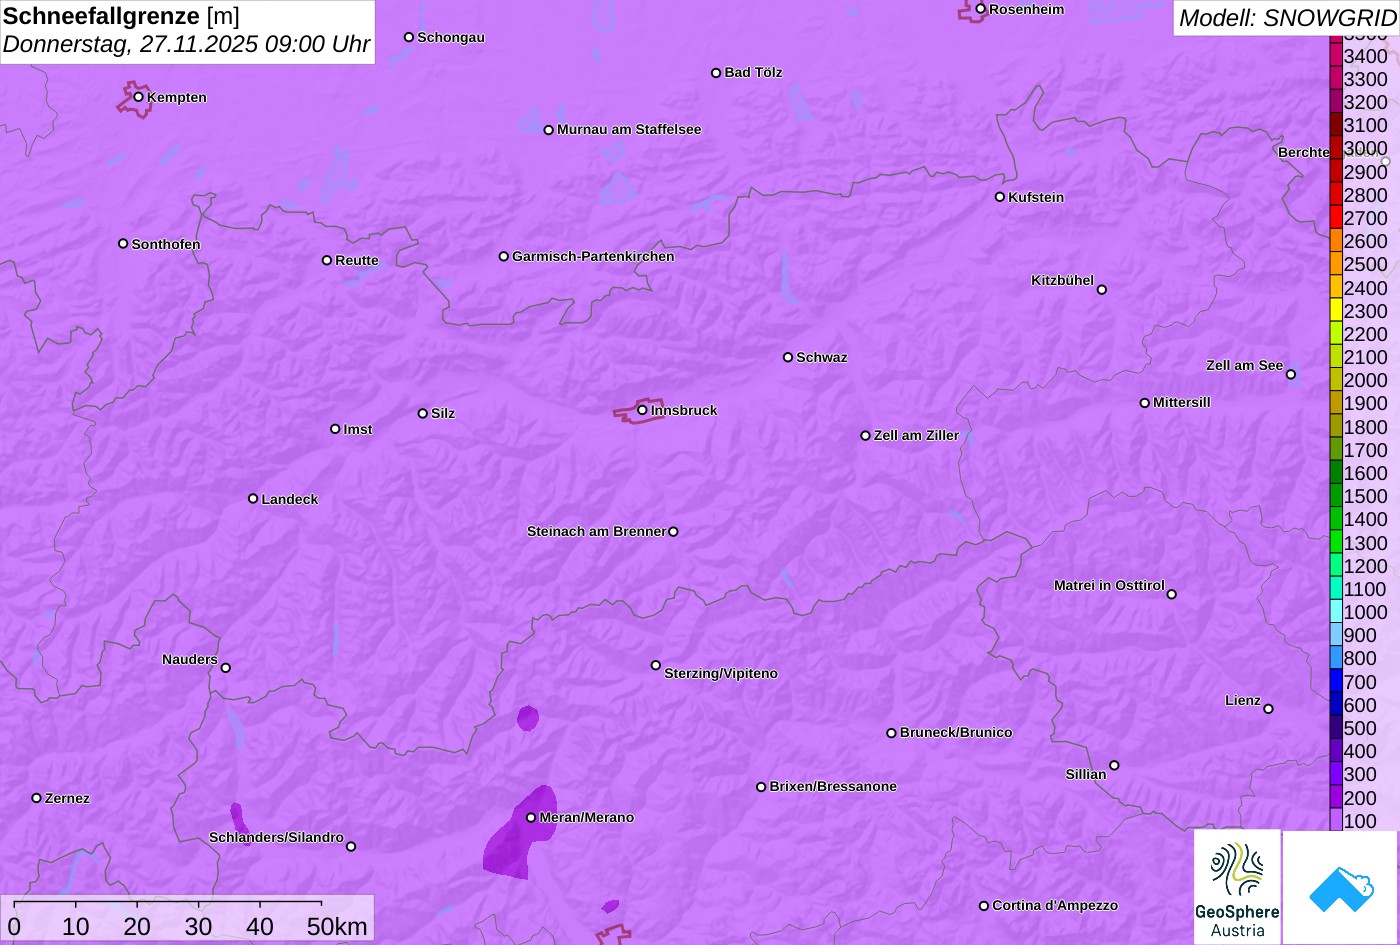Click the Kempten city marker circle
The image size is (1400, 945).
[x=139, y=97]
